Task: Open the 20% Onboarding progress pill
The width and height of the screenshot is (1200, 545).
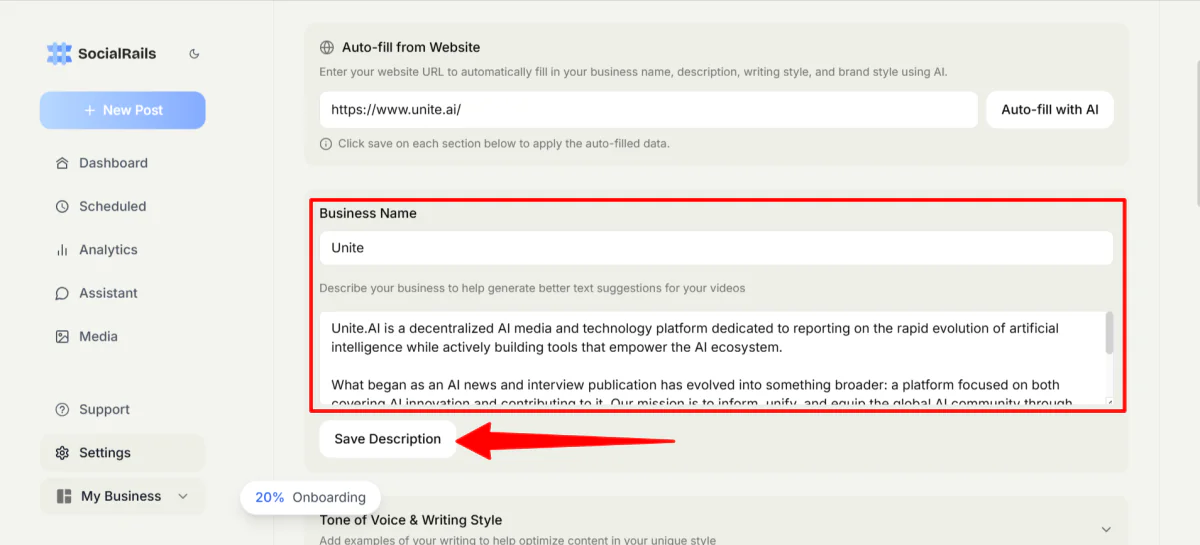Action: coord(311,497)
